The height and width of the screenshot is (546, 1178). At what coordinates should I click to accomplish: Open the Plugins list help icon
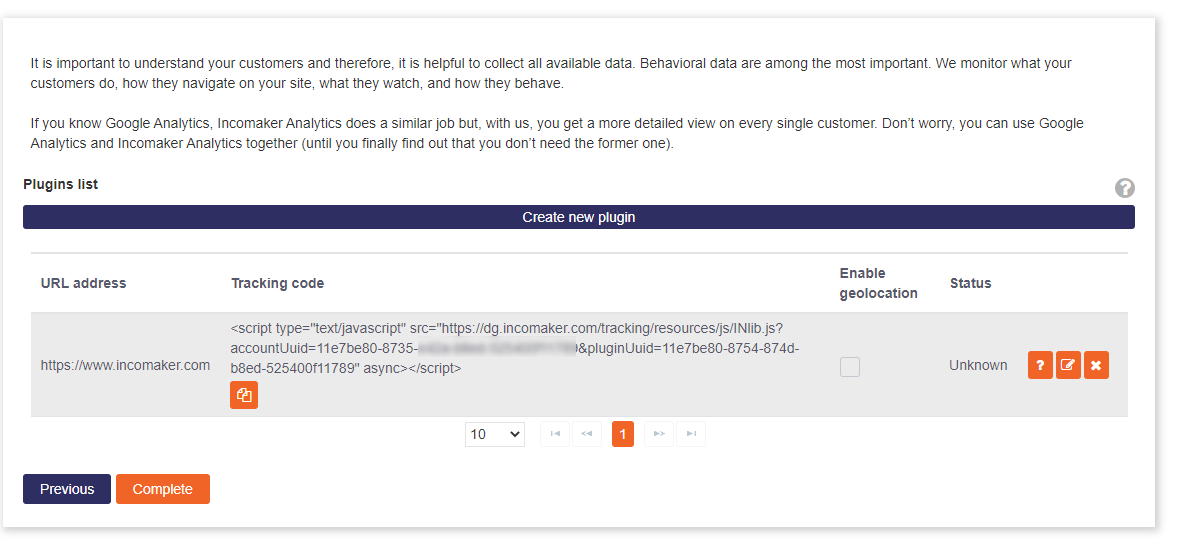(x=1124, y=188)
